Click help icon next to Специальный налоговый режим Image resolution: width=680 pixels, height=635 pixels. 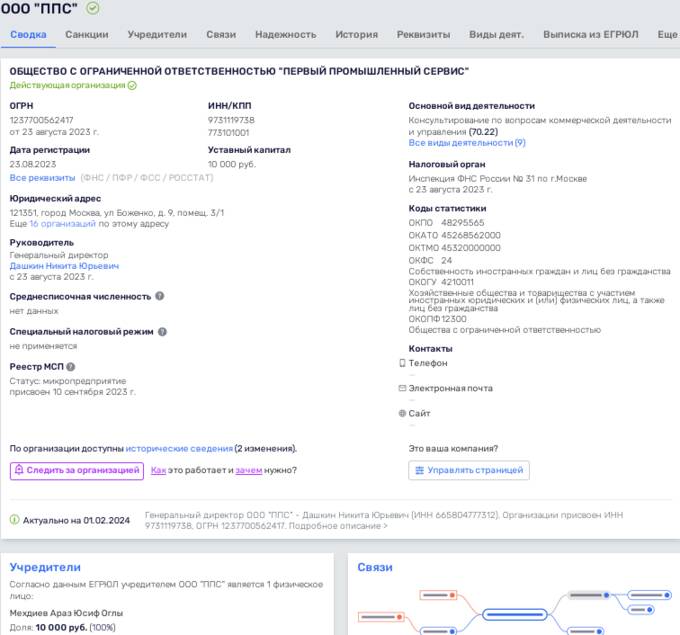[x=163, y=331]
